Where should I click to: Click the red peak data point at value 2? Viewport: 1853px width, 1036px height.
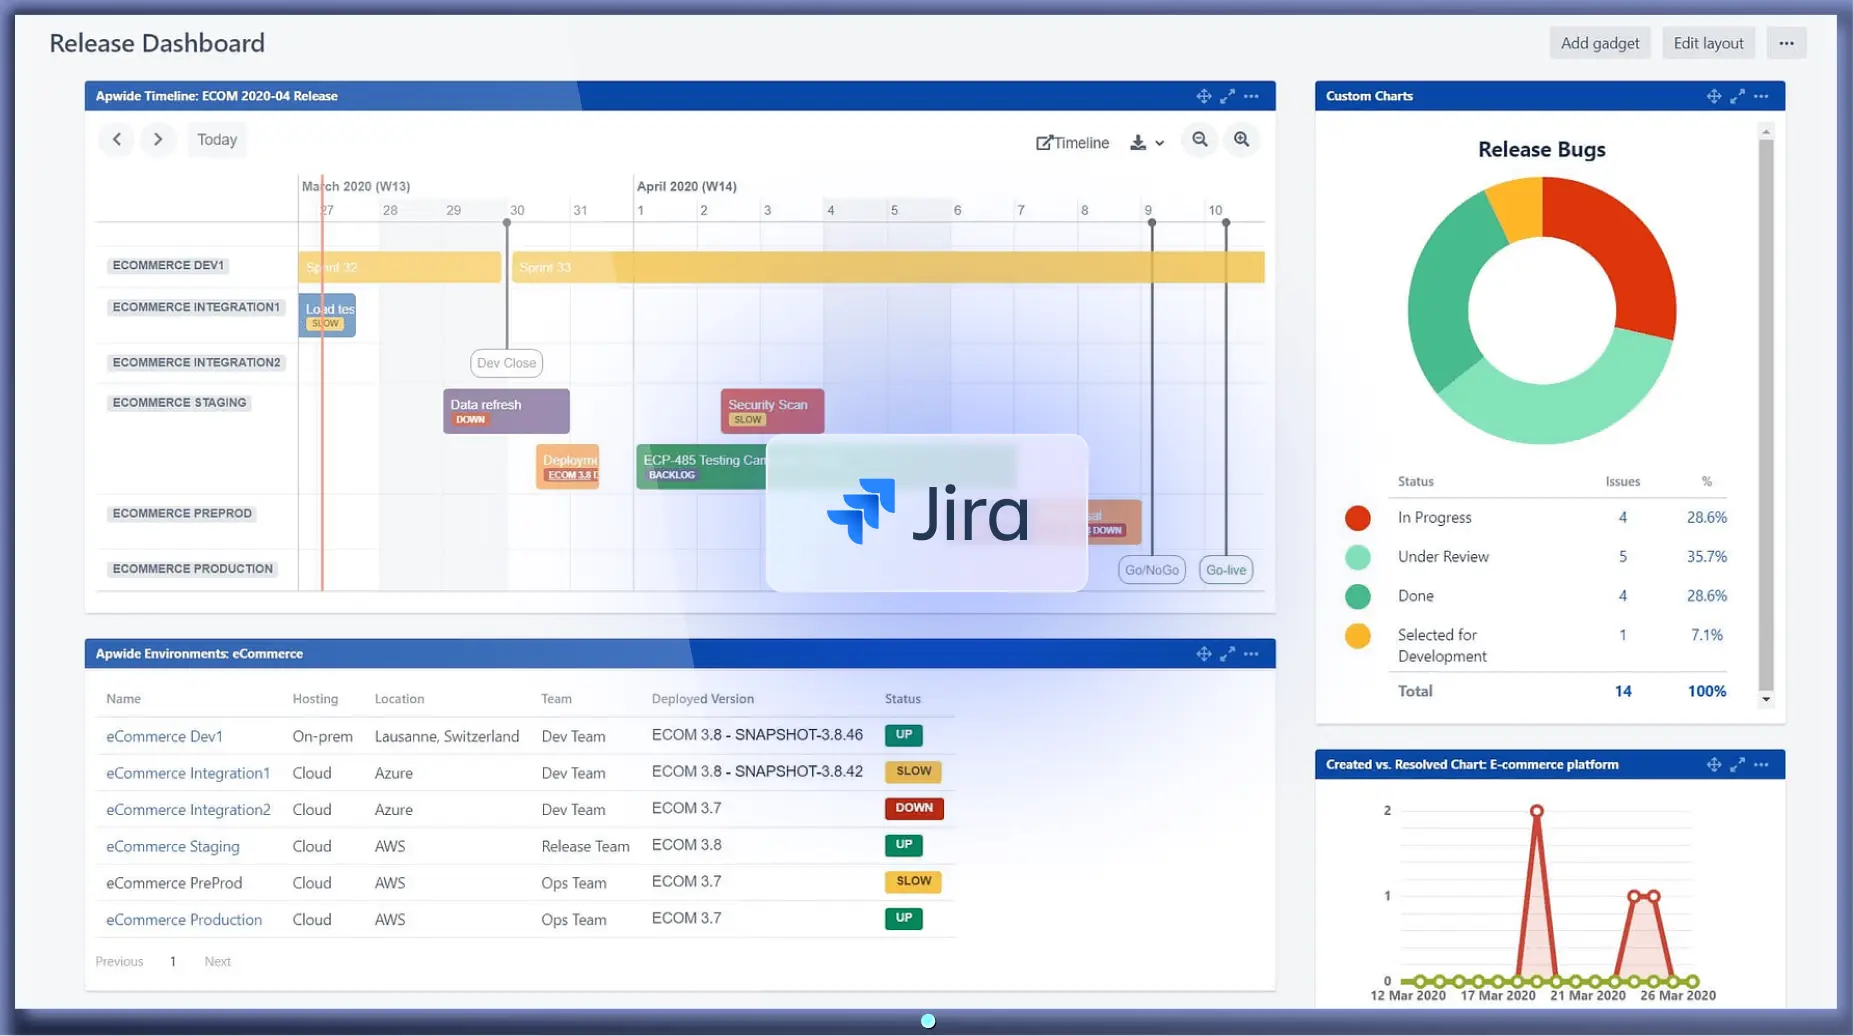point(1536,811)
